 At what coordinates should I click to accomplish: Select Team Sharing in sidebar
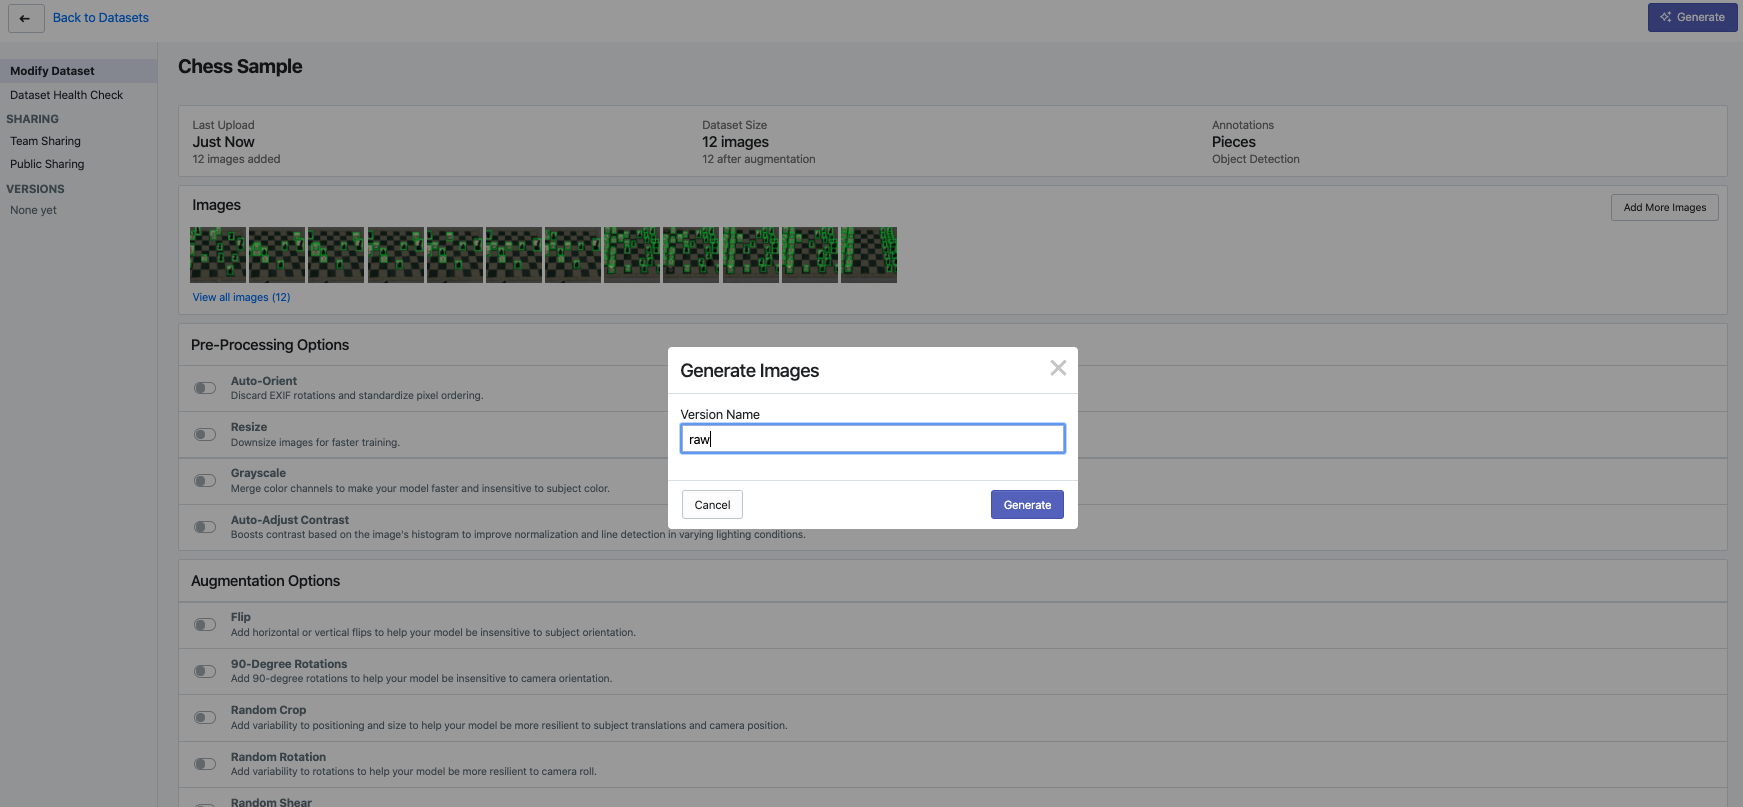[x=46, y=141]
